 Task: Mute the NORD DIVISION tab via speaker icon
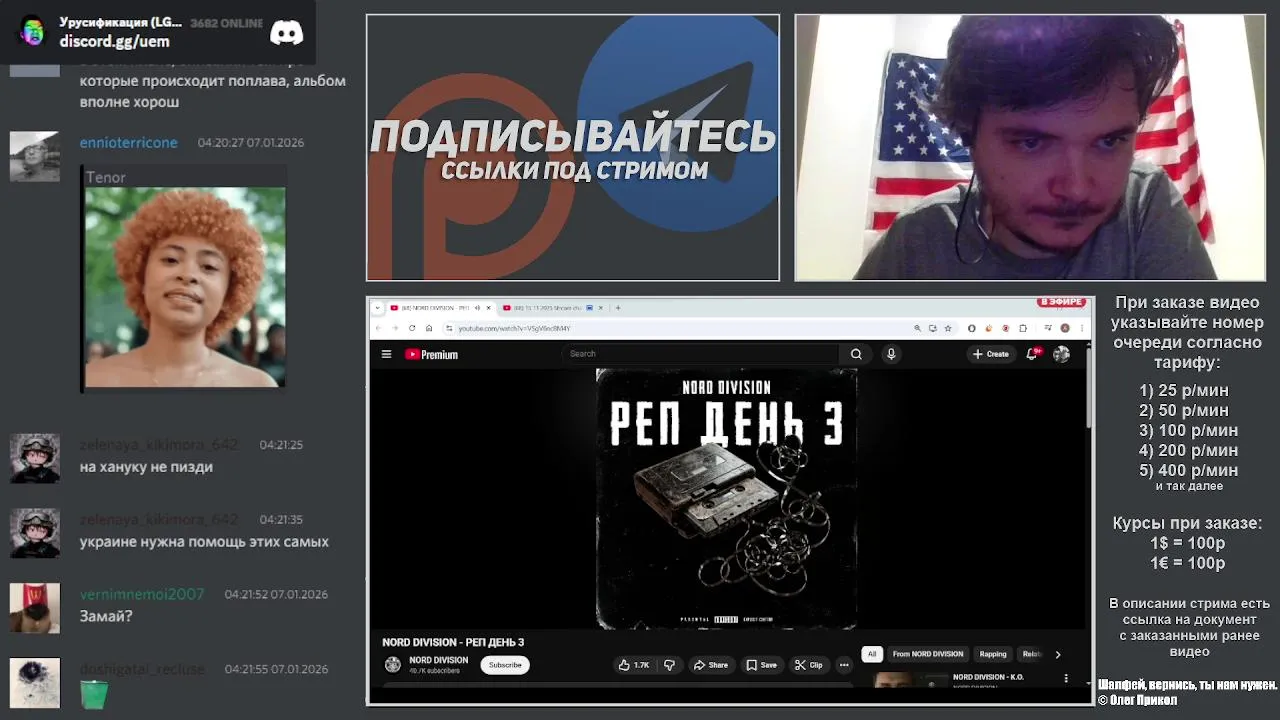(x=477, y=308)
